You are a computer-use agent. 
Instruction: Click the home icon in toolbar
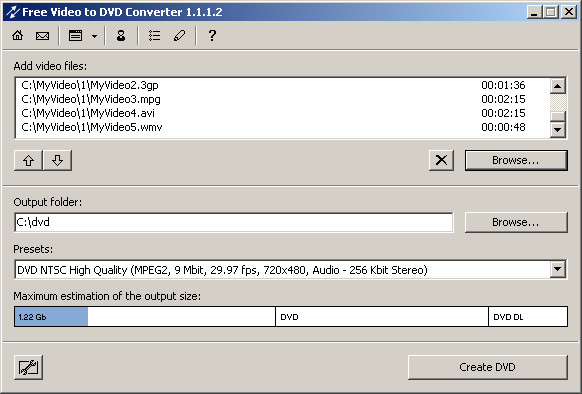tap(17, 36)
